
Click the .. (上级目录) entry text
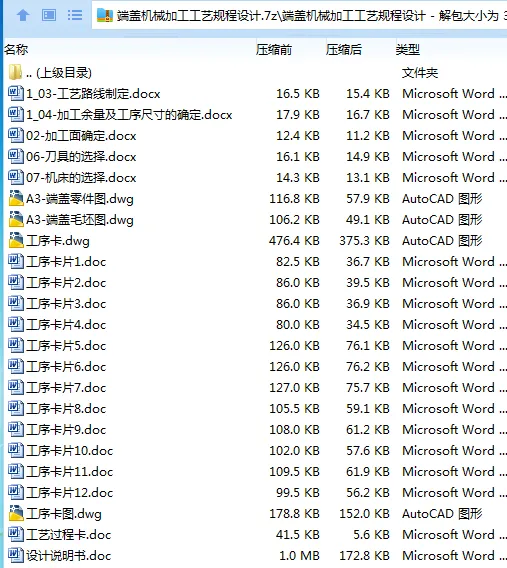pyautogui.click(x=59, y=73)
